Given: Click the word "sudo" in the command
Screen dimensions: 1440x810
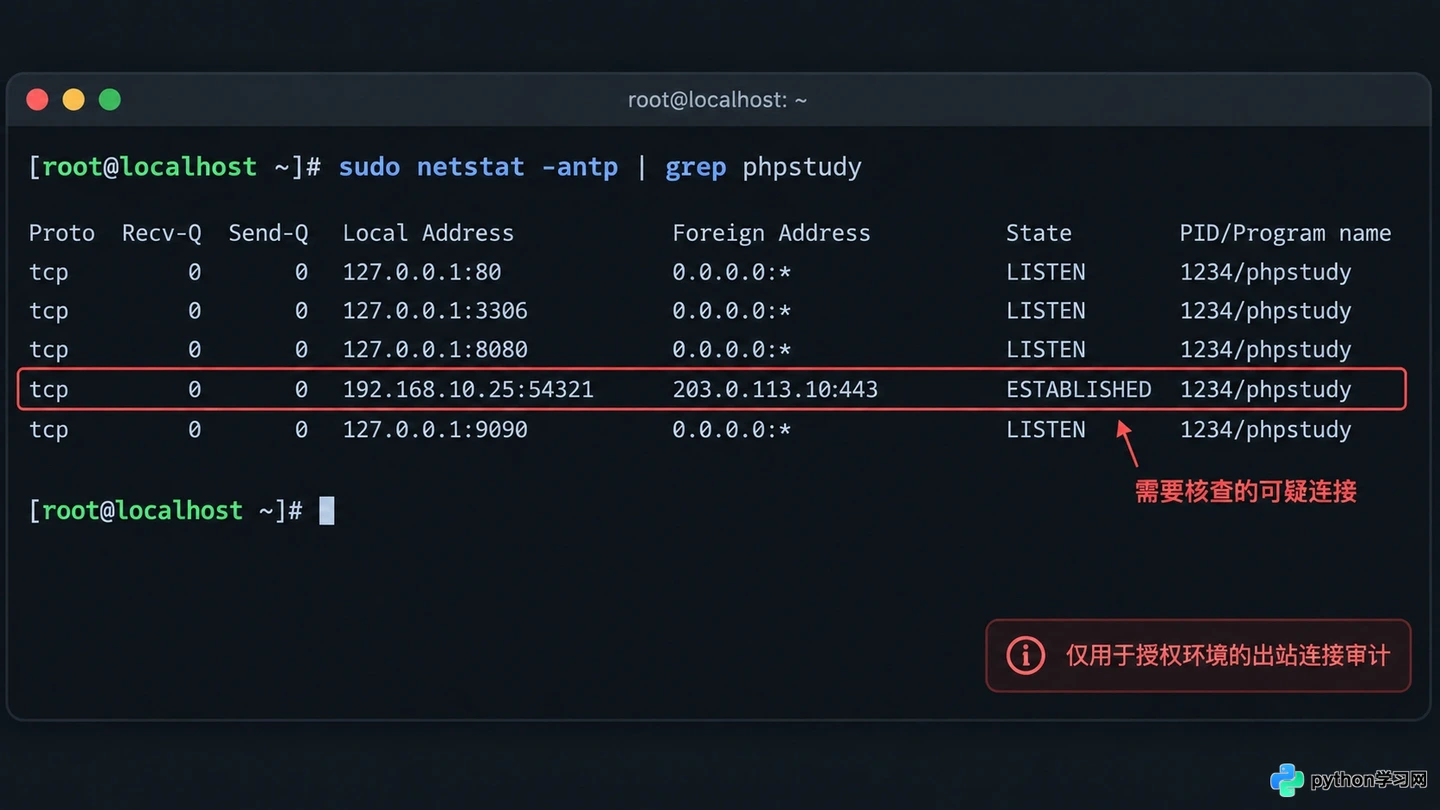Looking at the screenshot, I should point(369,167).
